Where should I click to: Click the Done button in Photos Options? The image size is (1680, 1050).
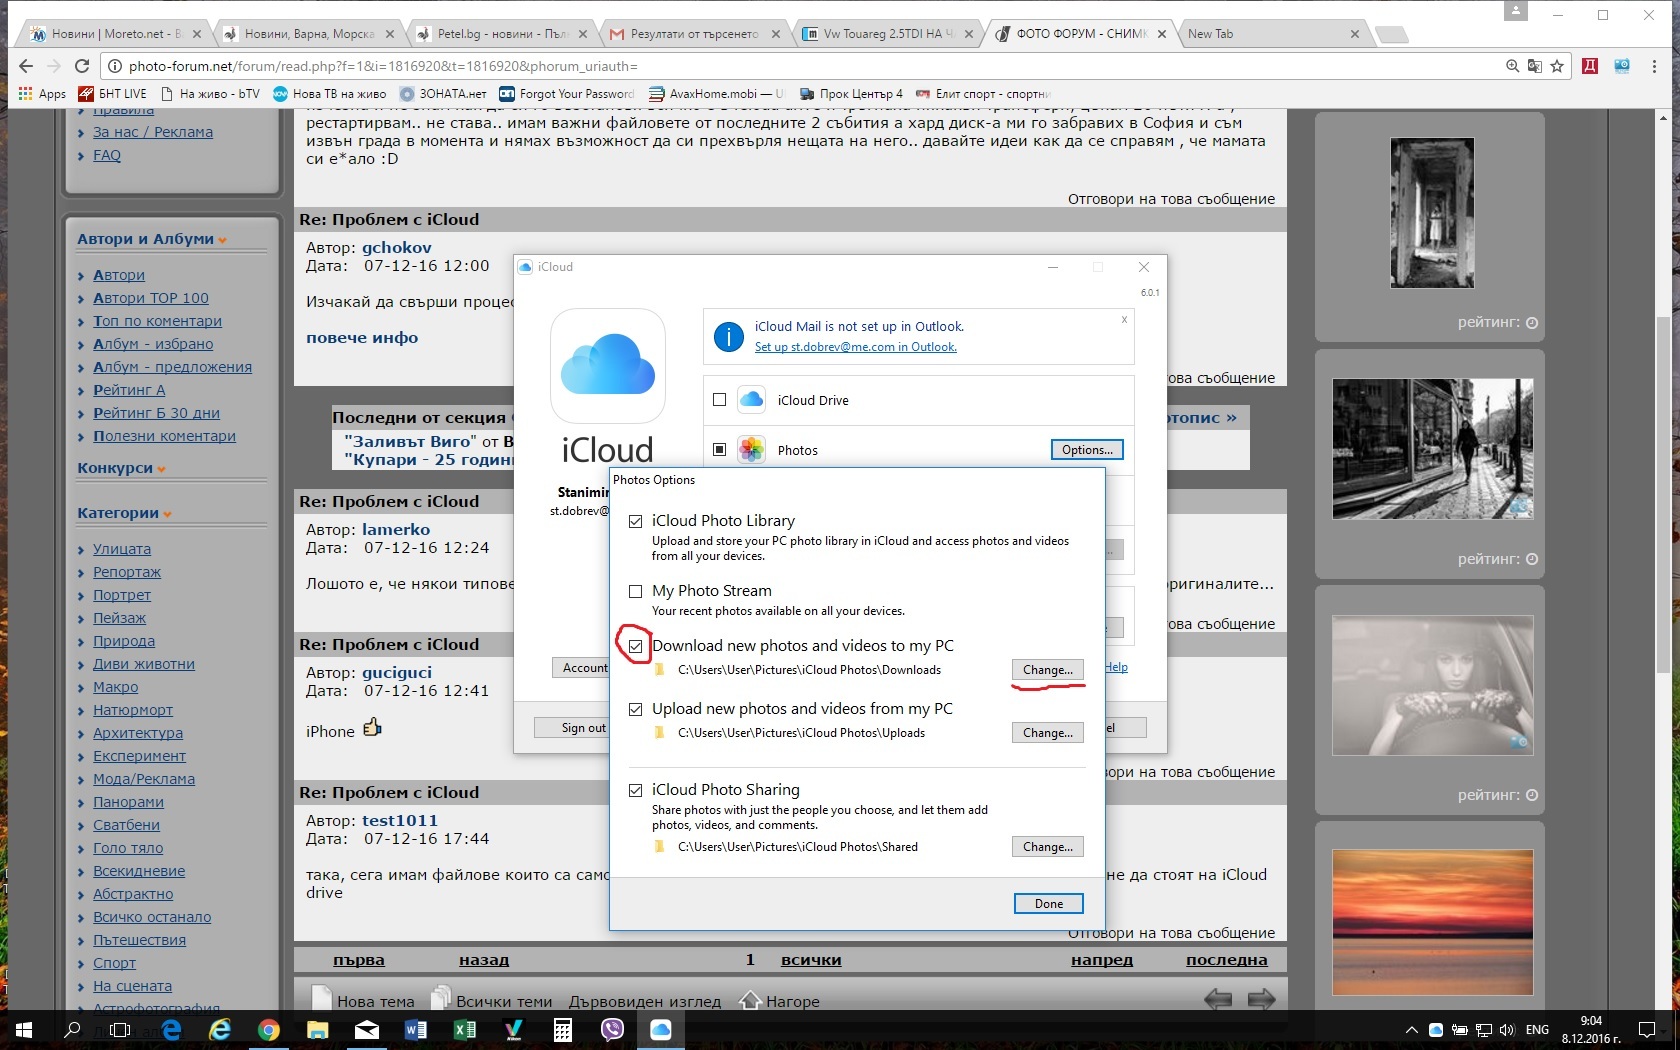[1048, 904]
